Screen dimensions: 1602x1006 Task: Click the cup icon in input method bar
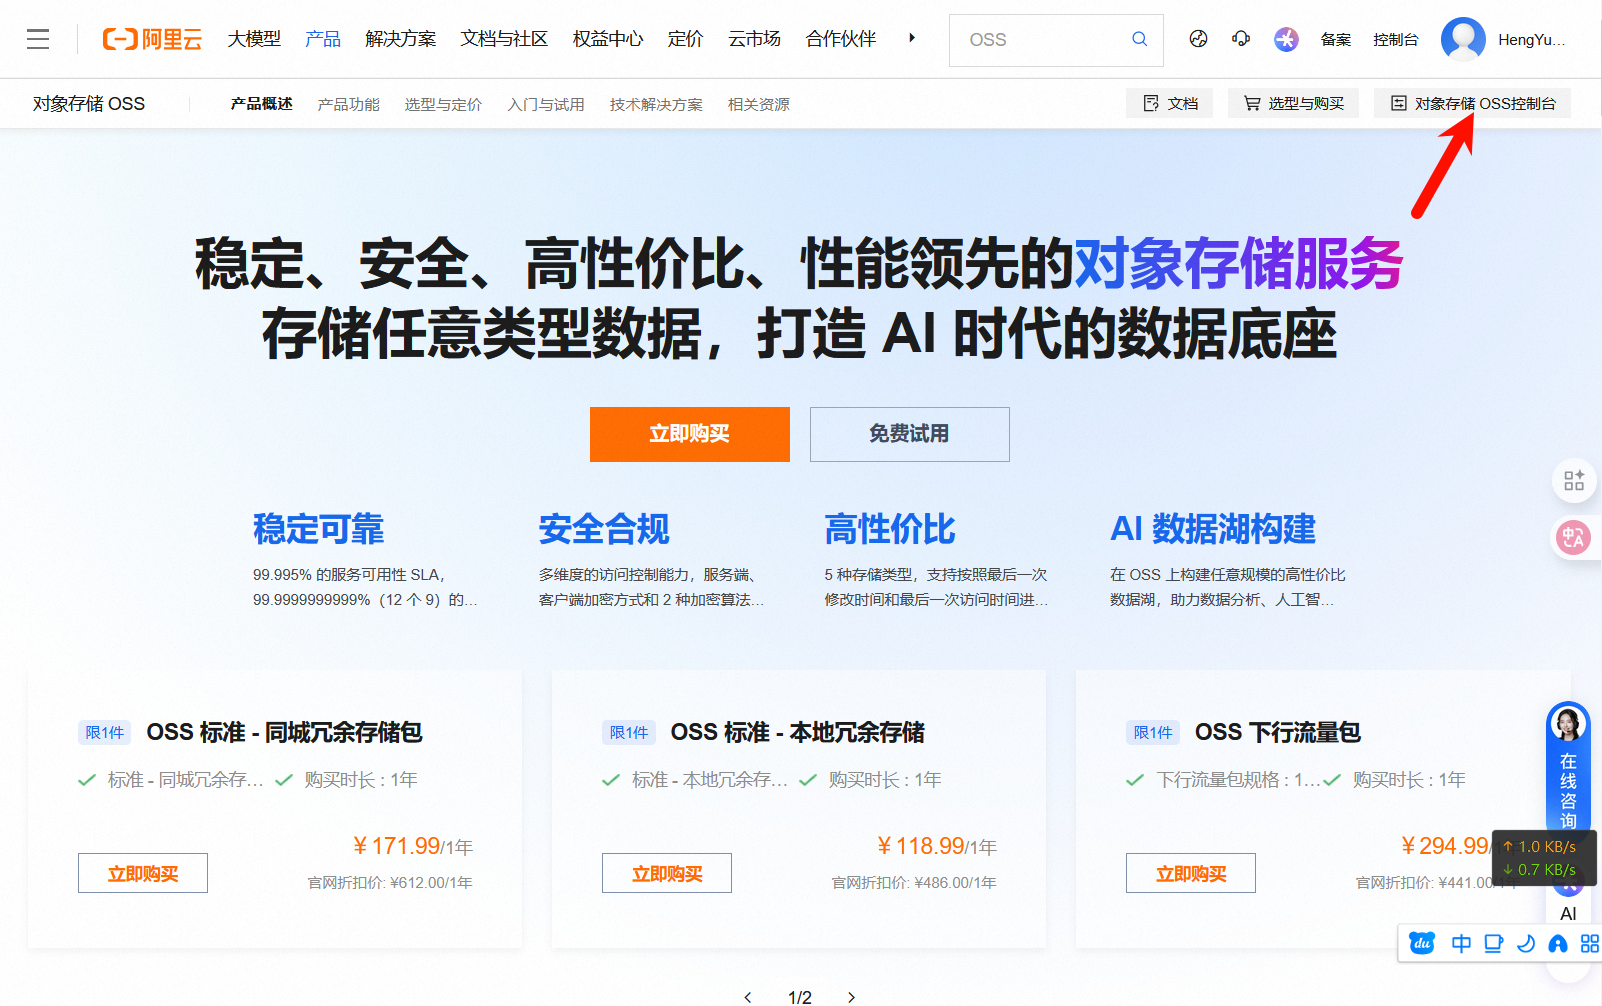click(1493, 943)
